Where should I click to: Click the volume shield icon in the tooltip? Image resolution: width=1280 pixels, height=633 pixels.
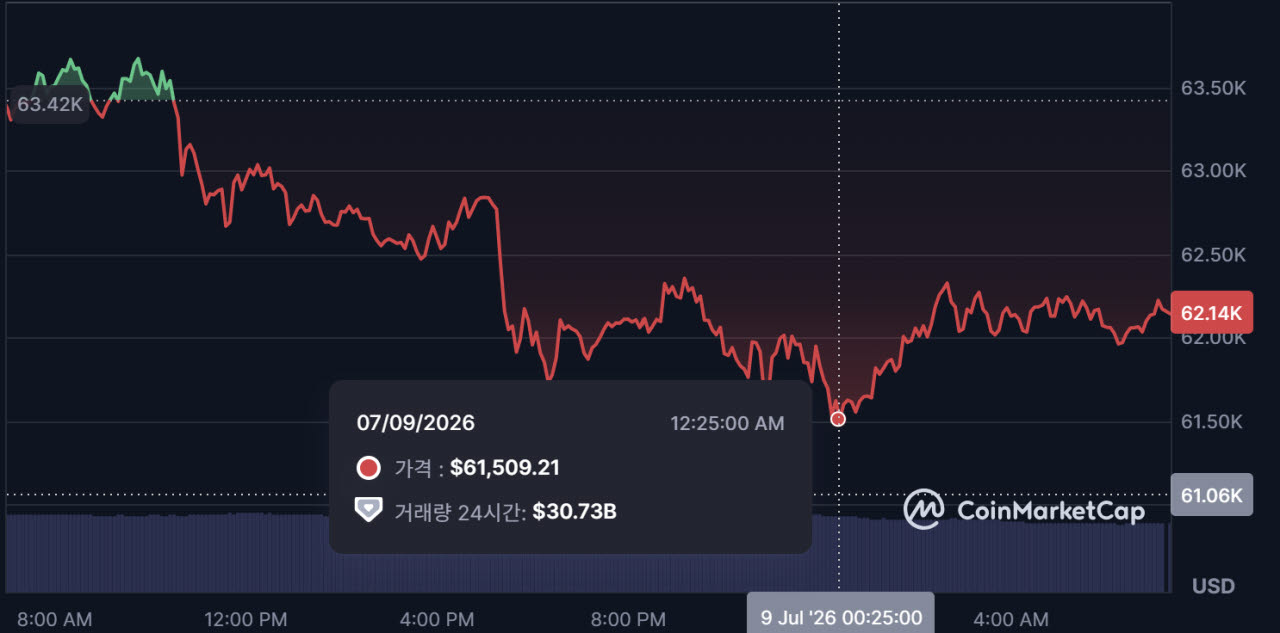(369, 510)
